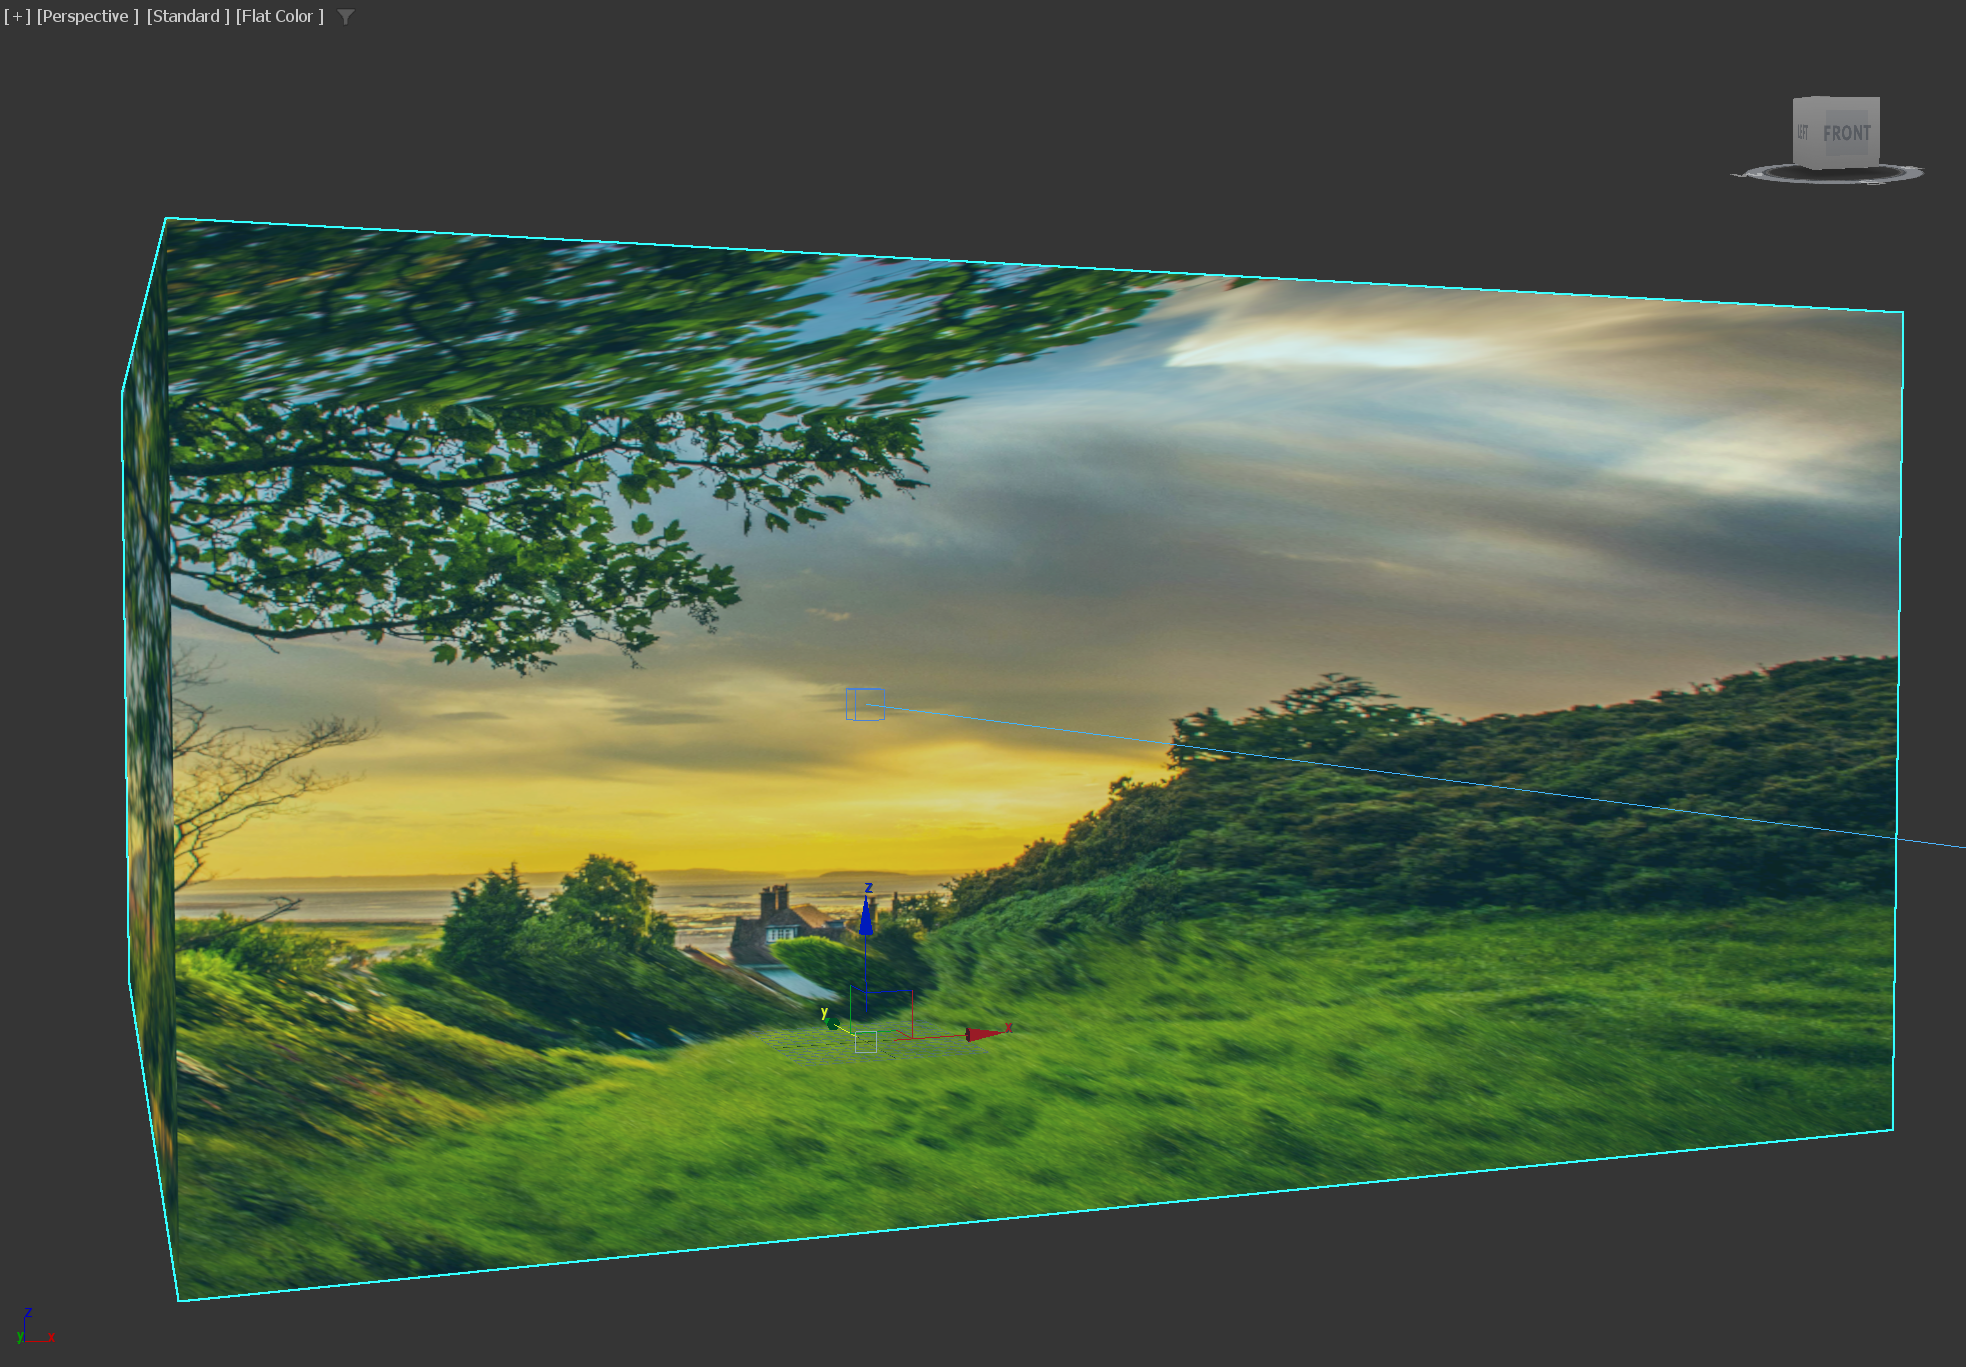This screenshot has height=1367, width=1966.
Task: Click the red X axis gizmo arrow
Action: pyautogui.click(x=983, y=1033)
